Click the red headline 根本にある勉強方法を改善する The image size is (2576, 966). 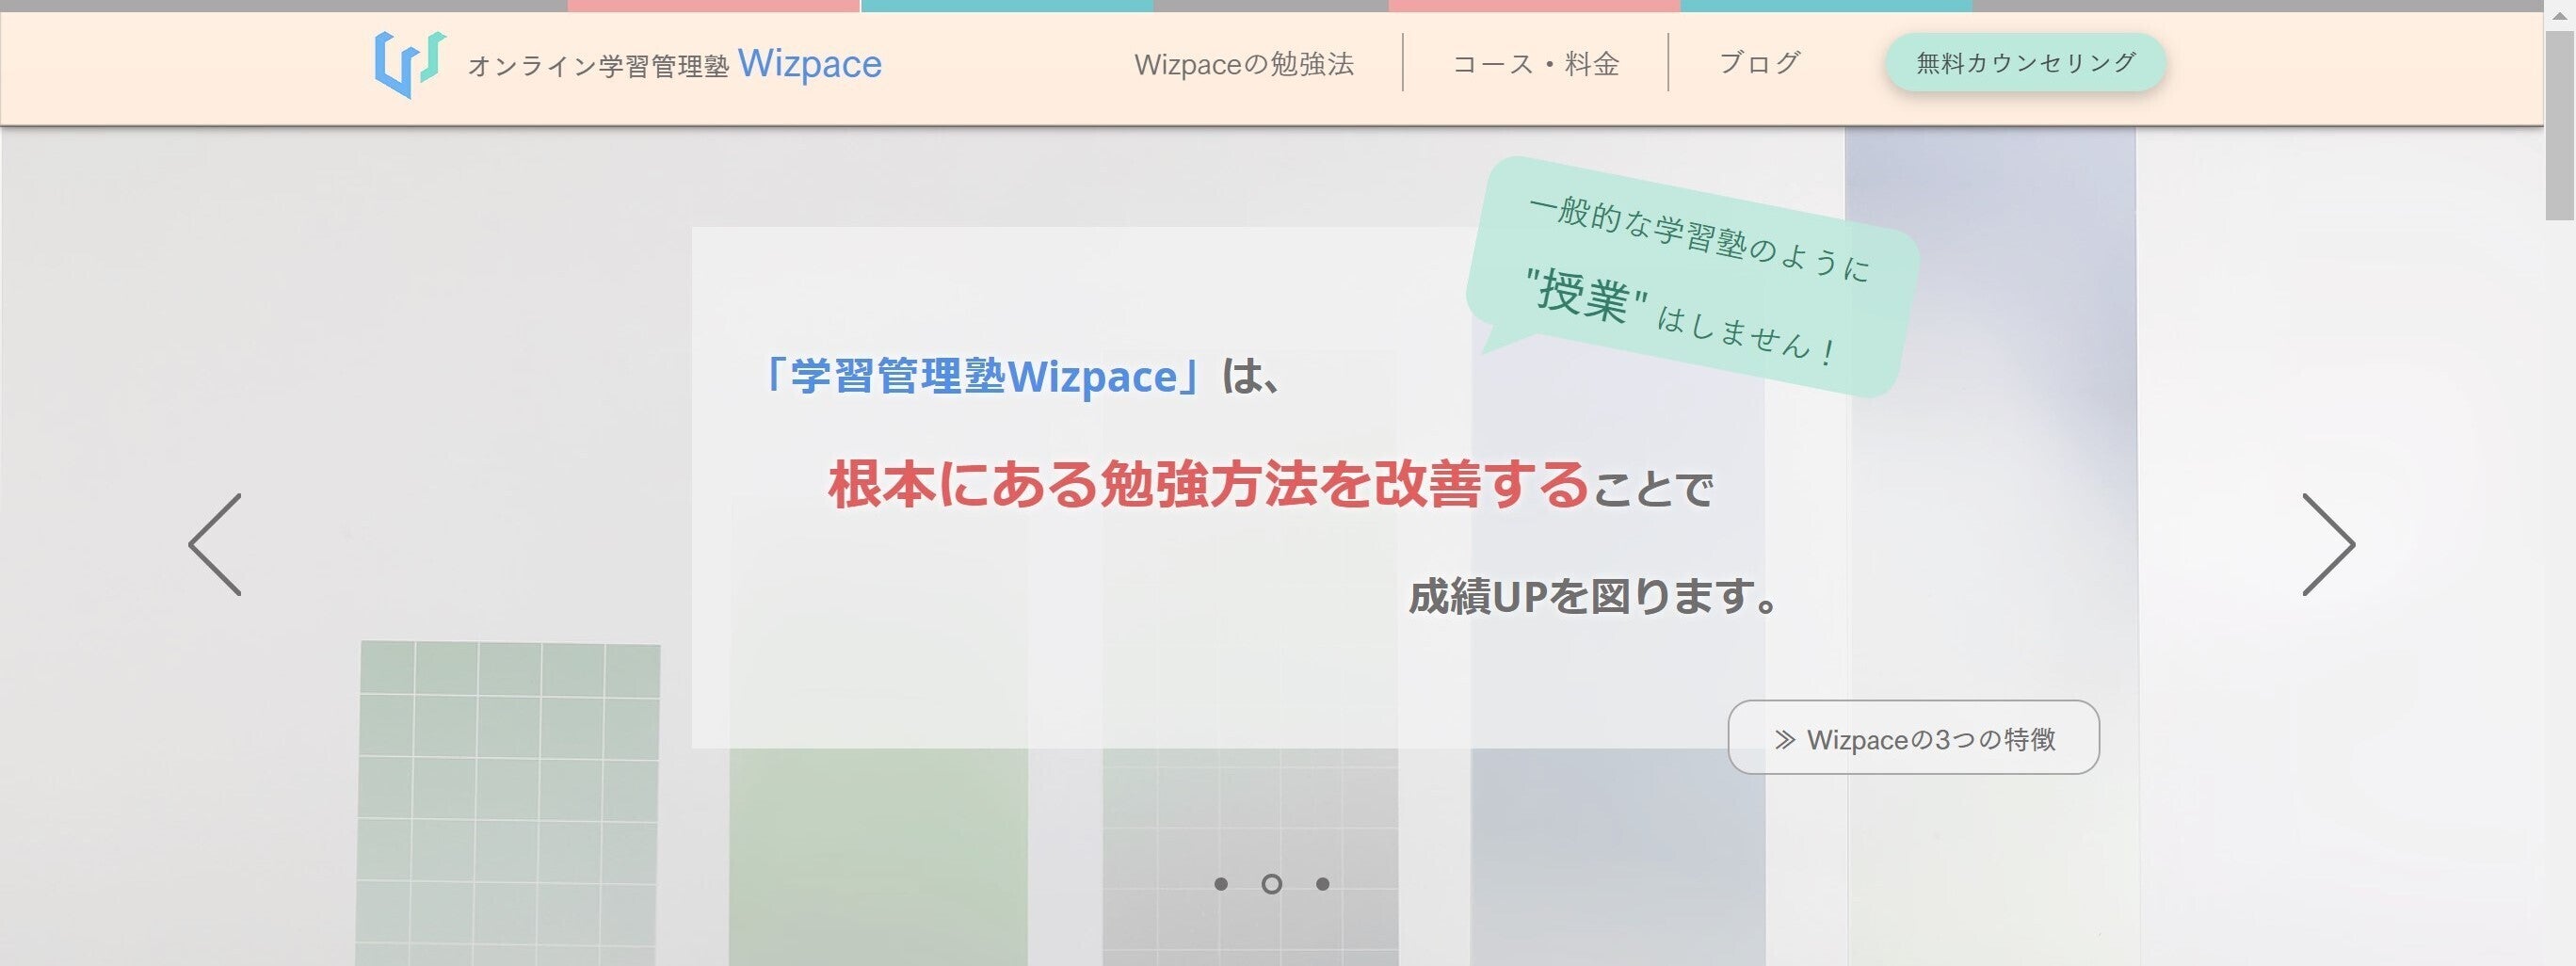click(x=1207, y=485)
